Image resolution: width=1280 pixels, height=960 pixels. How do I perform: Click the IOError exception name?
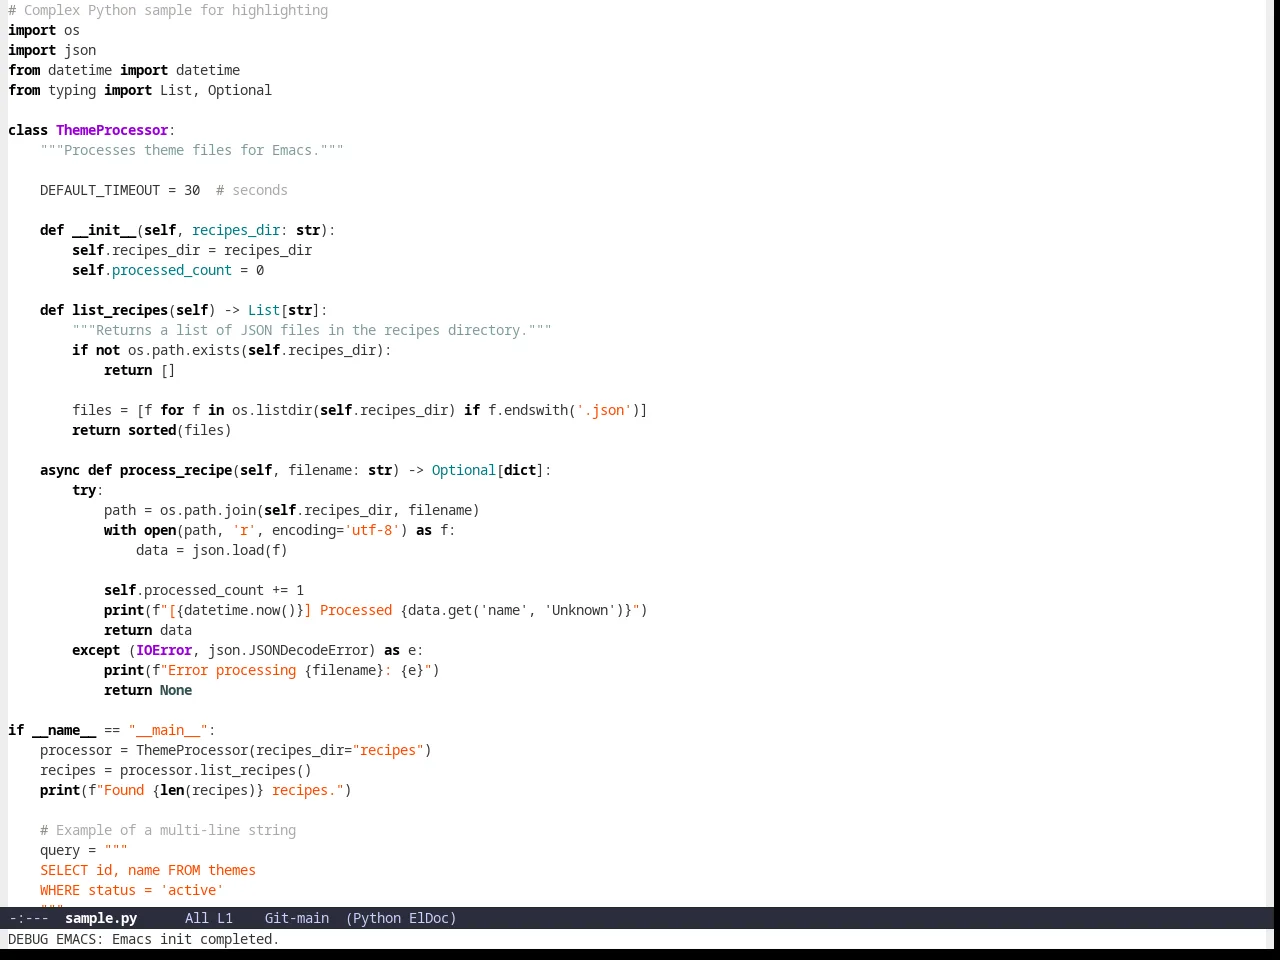164,650
